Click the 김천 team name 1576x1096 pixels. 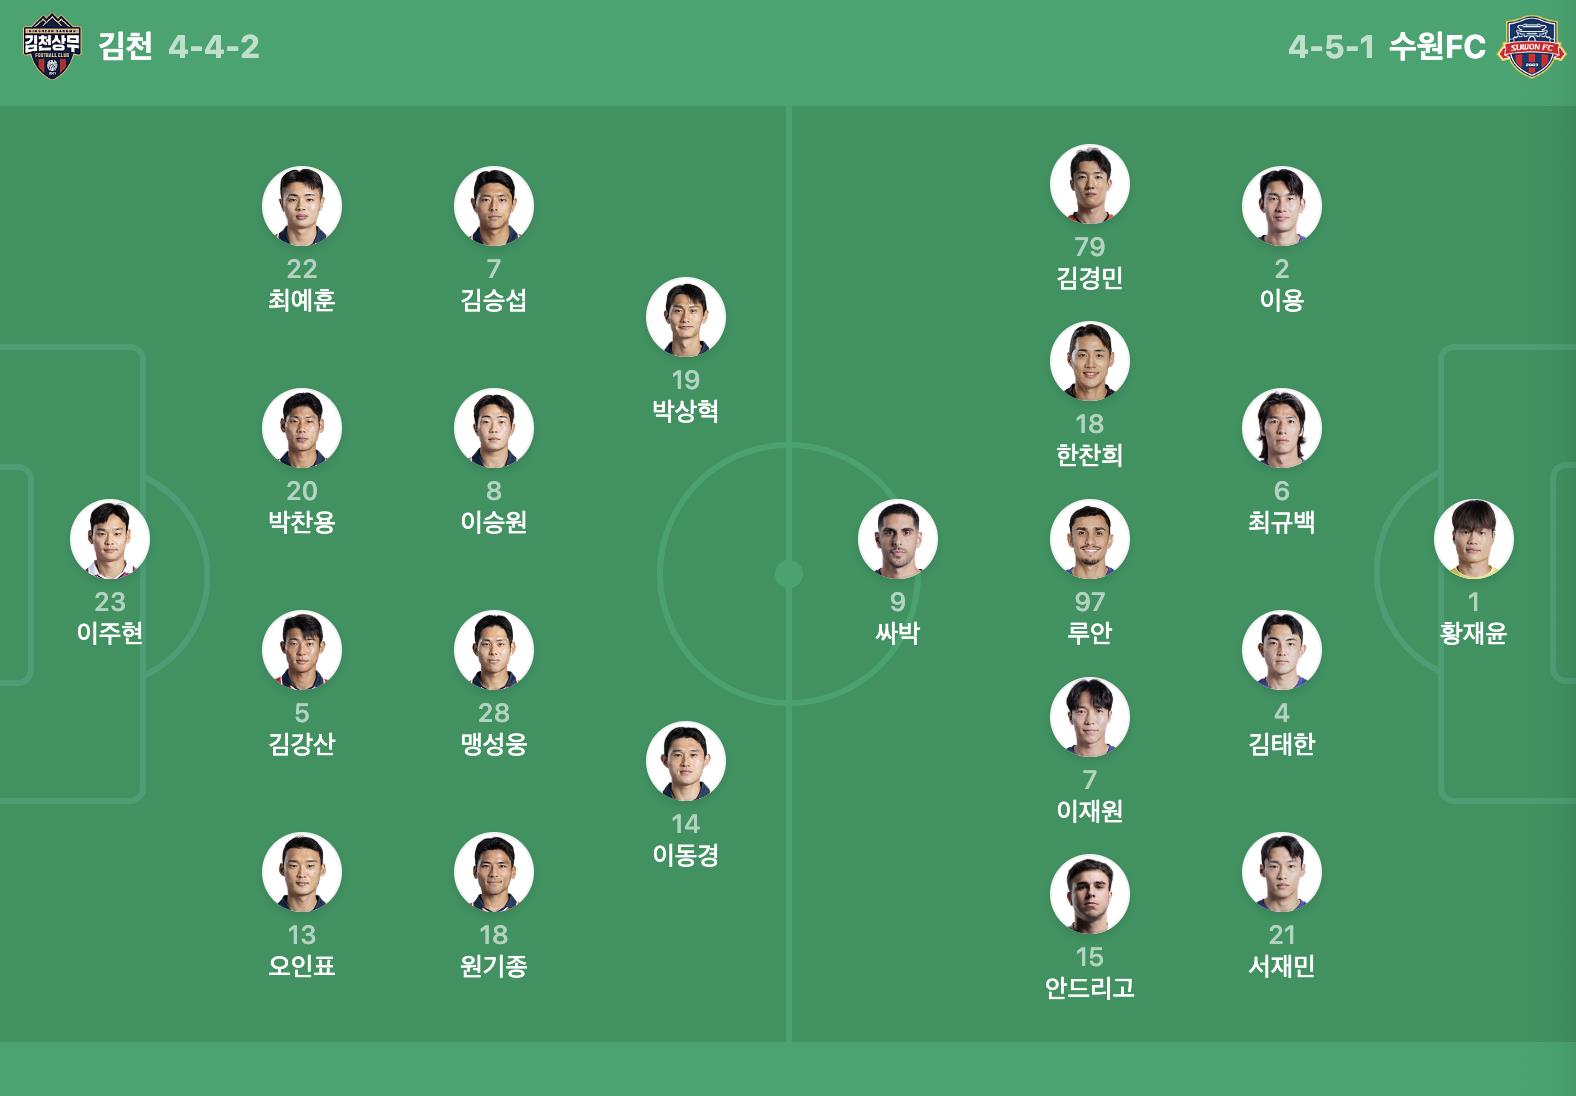click(126, 47)
